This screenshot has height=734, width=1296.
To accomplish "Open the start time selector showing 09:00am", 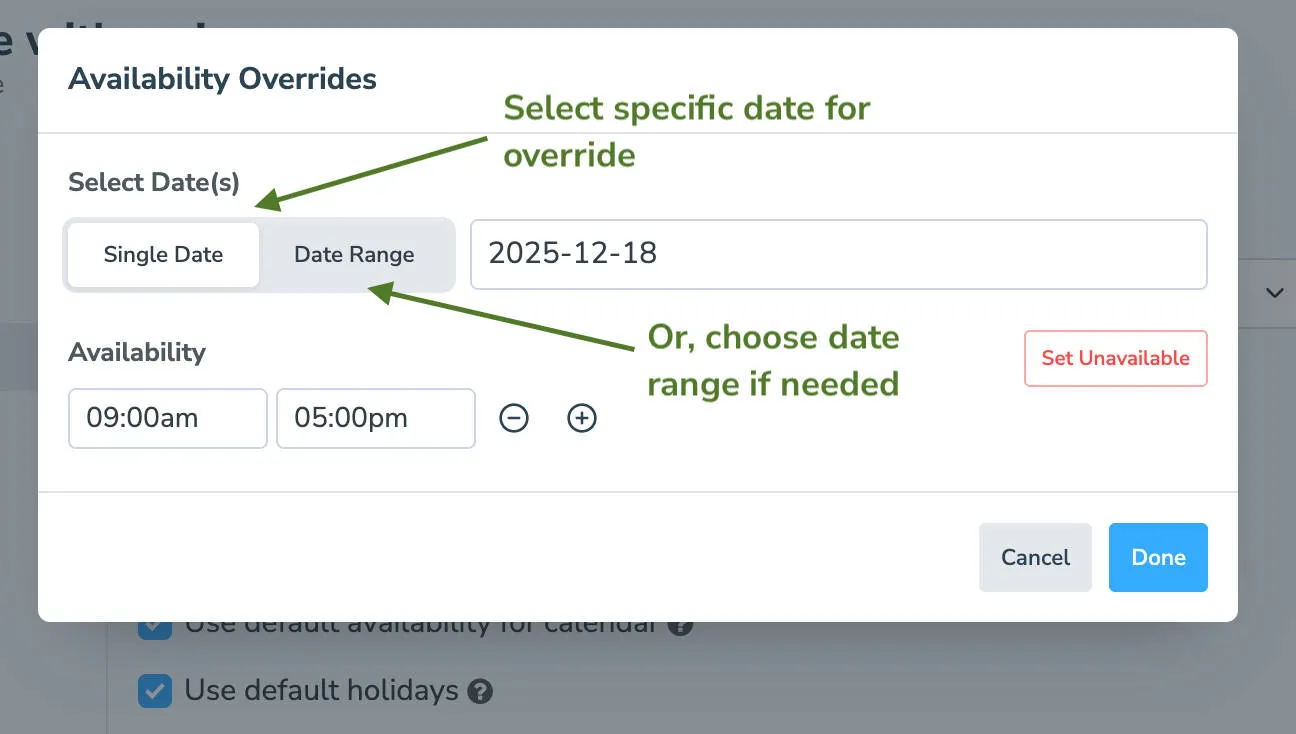I will click(167, 418).
